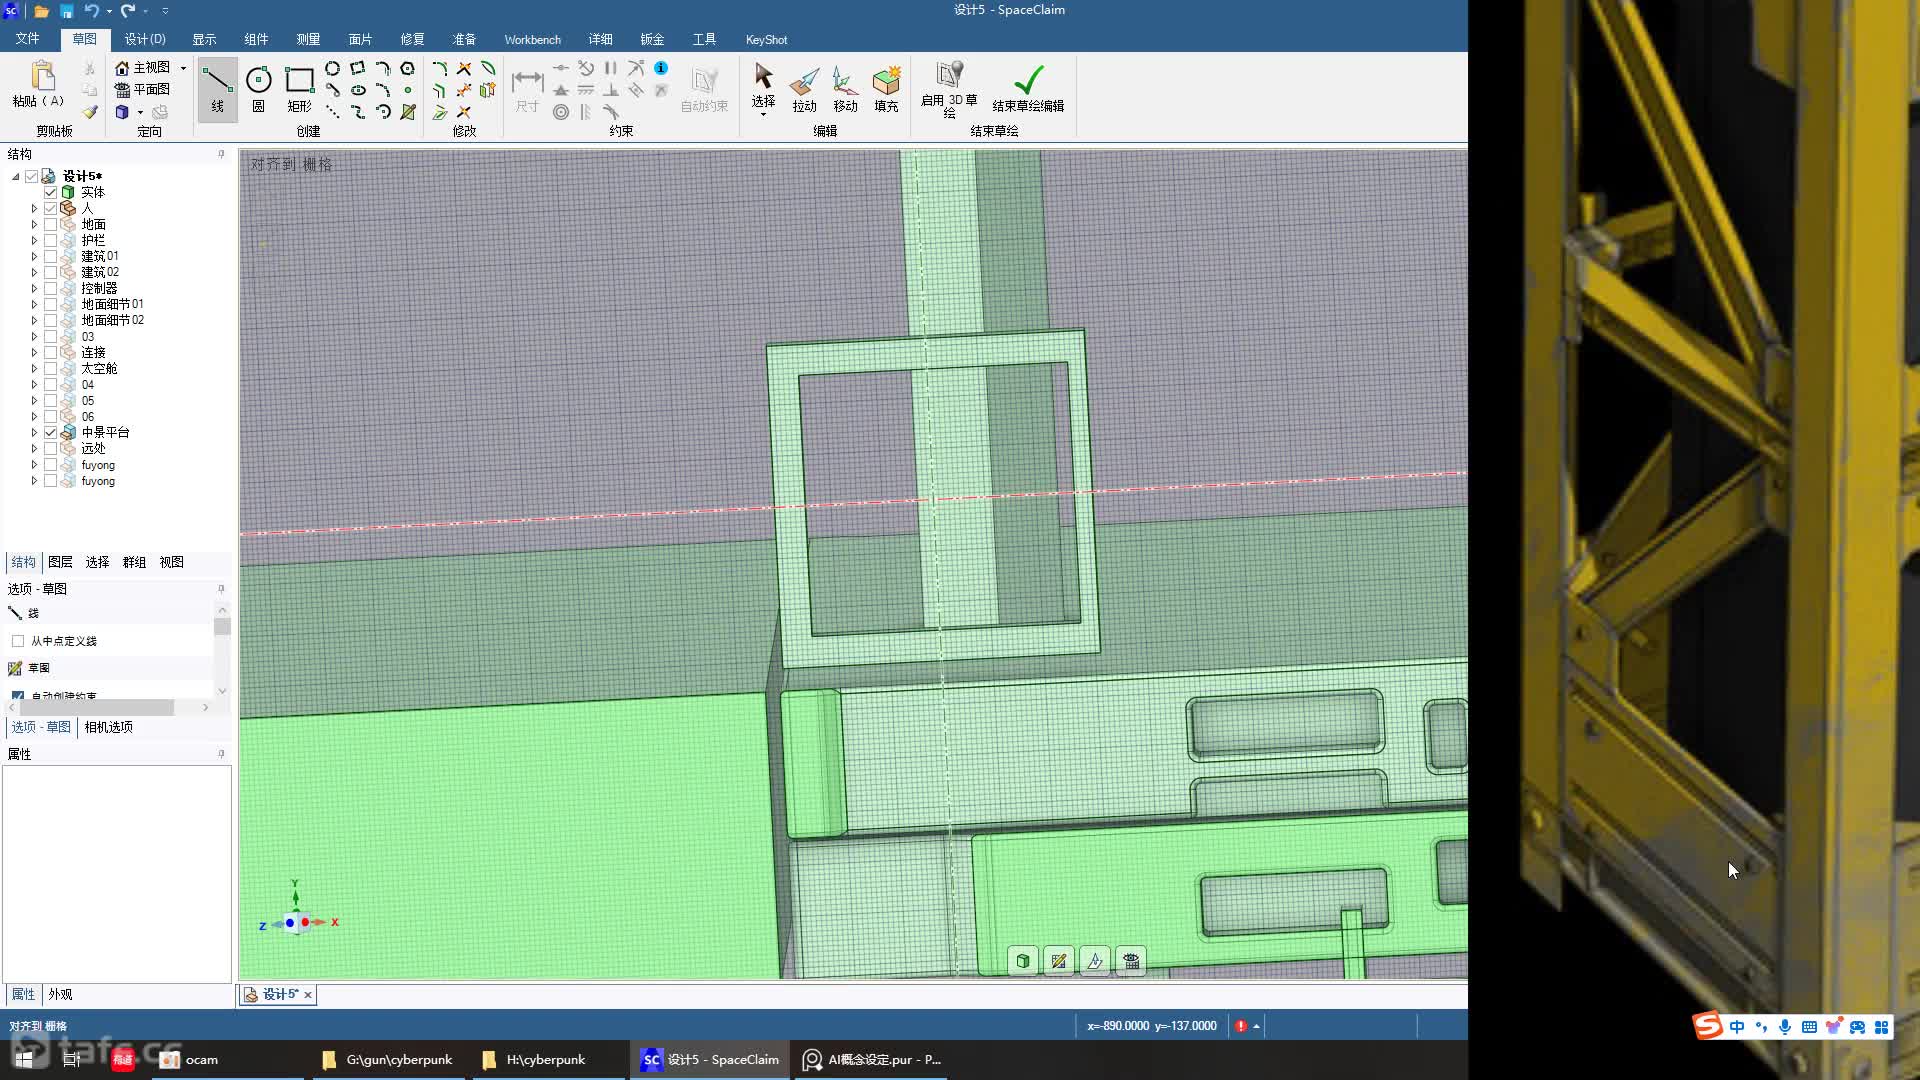Select the Rectangle (矩形) sketch tool
Viewport: 1920px width, 1080px height.
(x=299, y=89)
